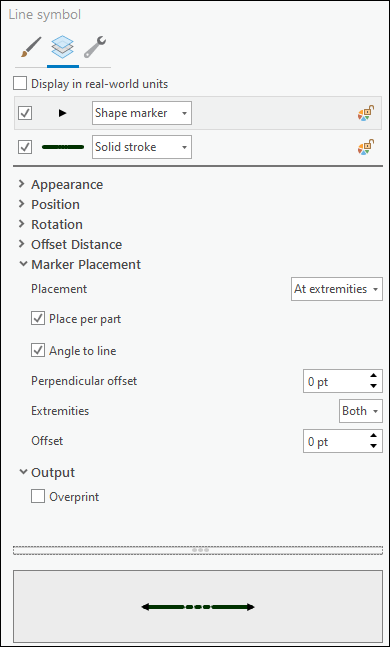390x647 pixels.
Task: Open the Symbol brush tab icon
Action: click(x=31, y=47)
